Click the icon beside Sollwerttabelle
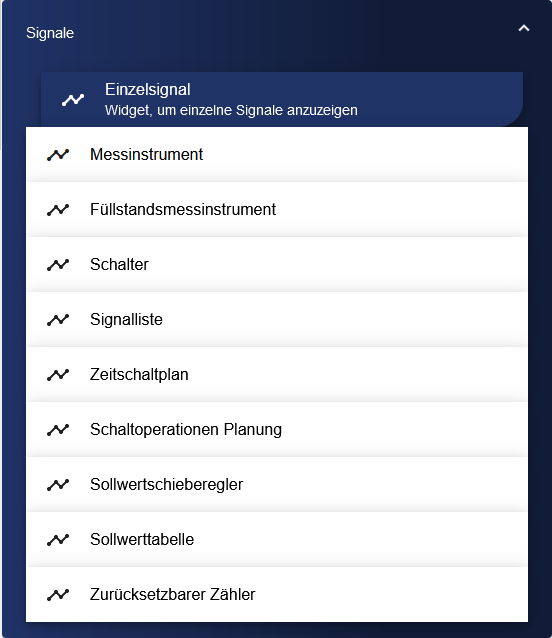552x638 pixels. (58, 540)
